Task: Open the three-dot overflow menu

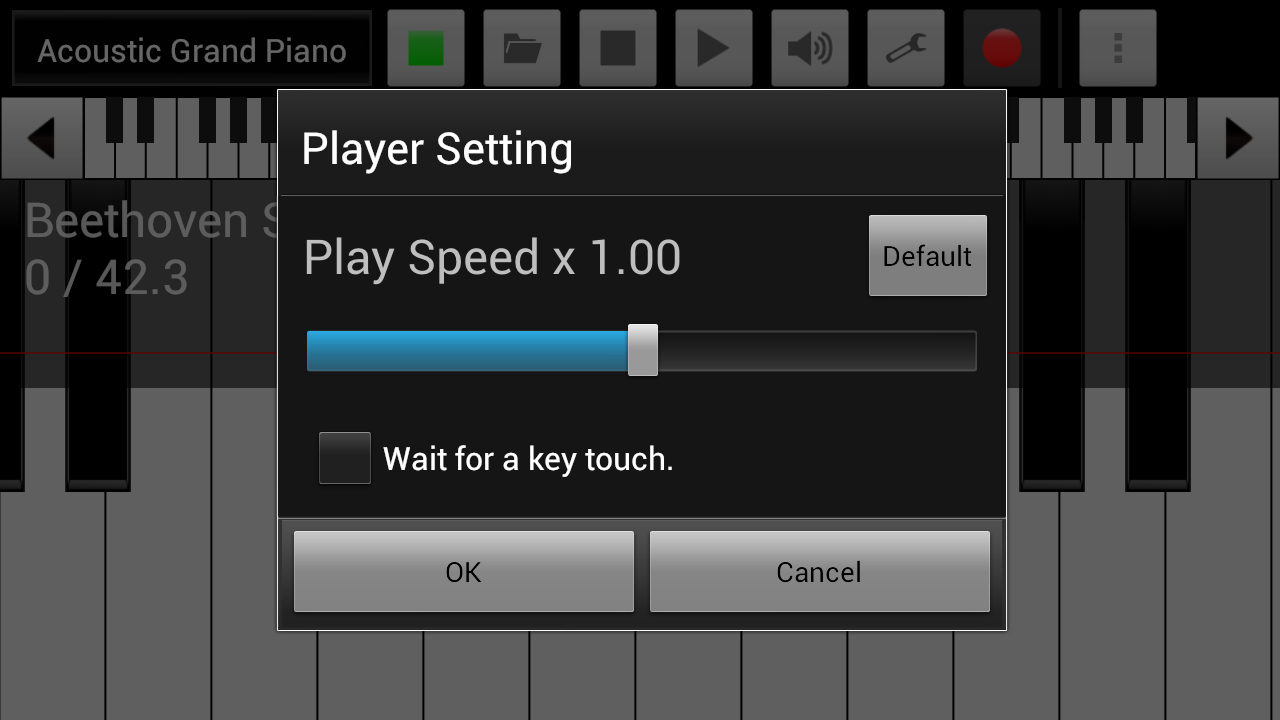Action: coord(1118,48)
